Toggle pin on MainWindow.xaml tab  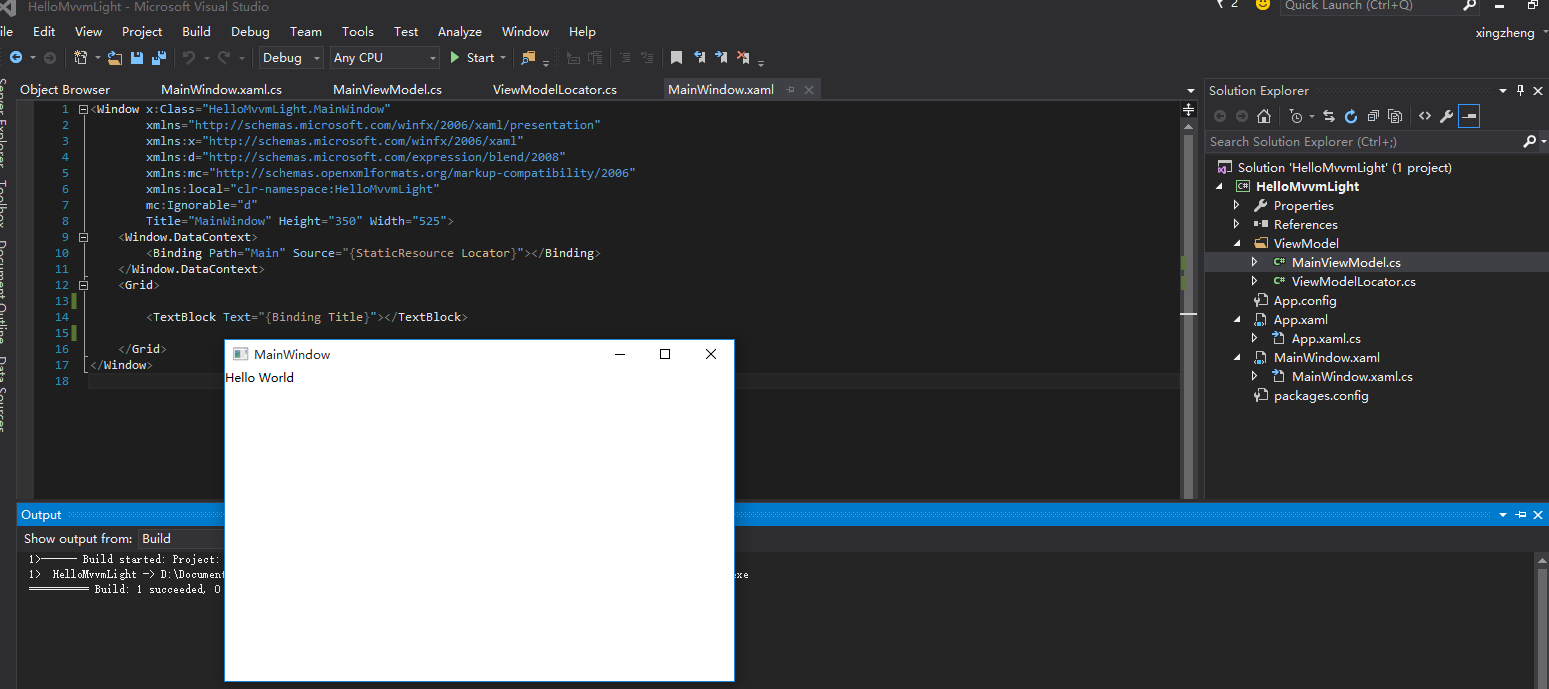click(x=790, y=90)
